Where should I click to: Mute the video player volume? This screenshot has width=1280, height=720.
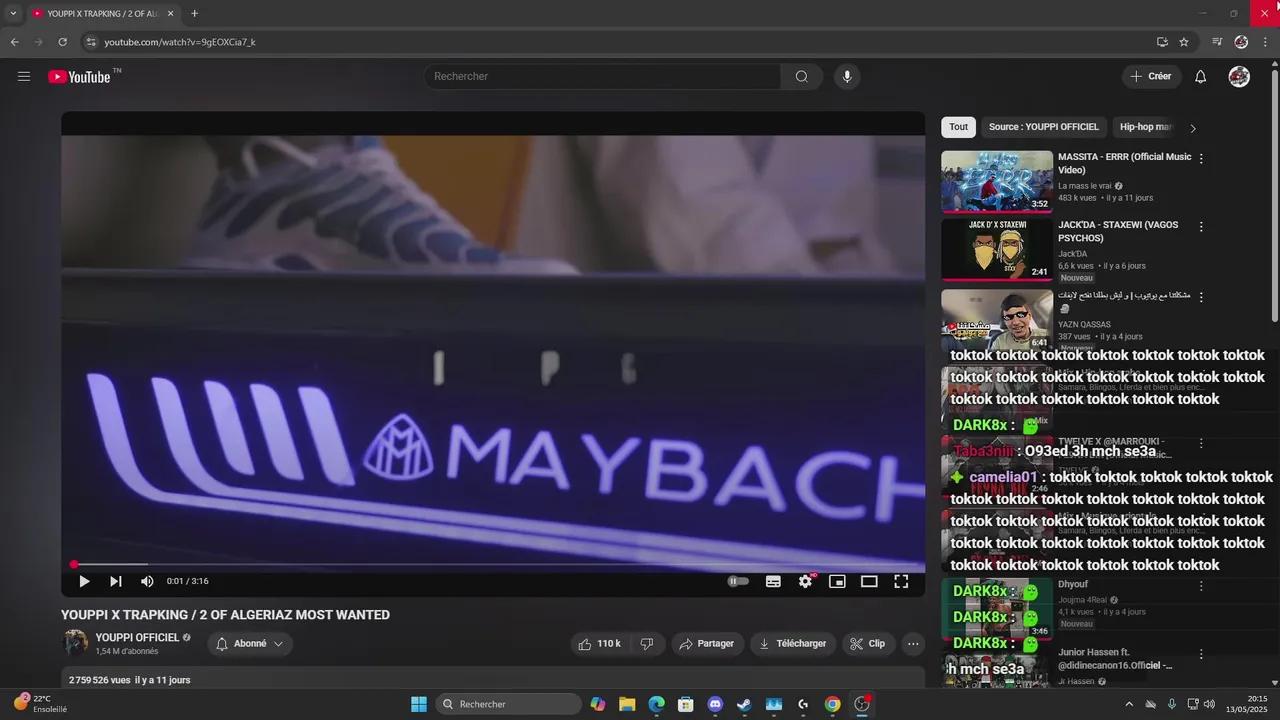tap(147, 581)
